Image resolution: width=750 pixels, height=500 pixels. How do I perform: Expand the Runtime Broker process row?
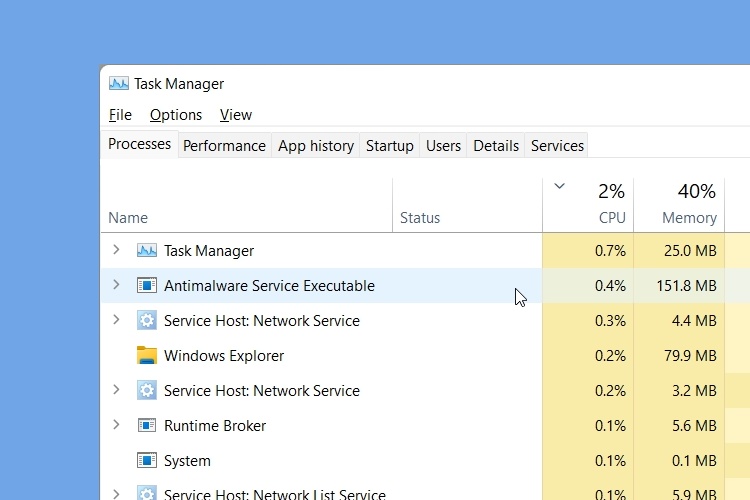(116, 425)
